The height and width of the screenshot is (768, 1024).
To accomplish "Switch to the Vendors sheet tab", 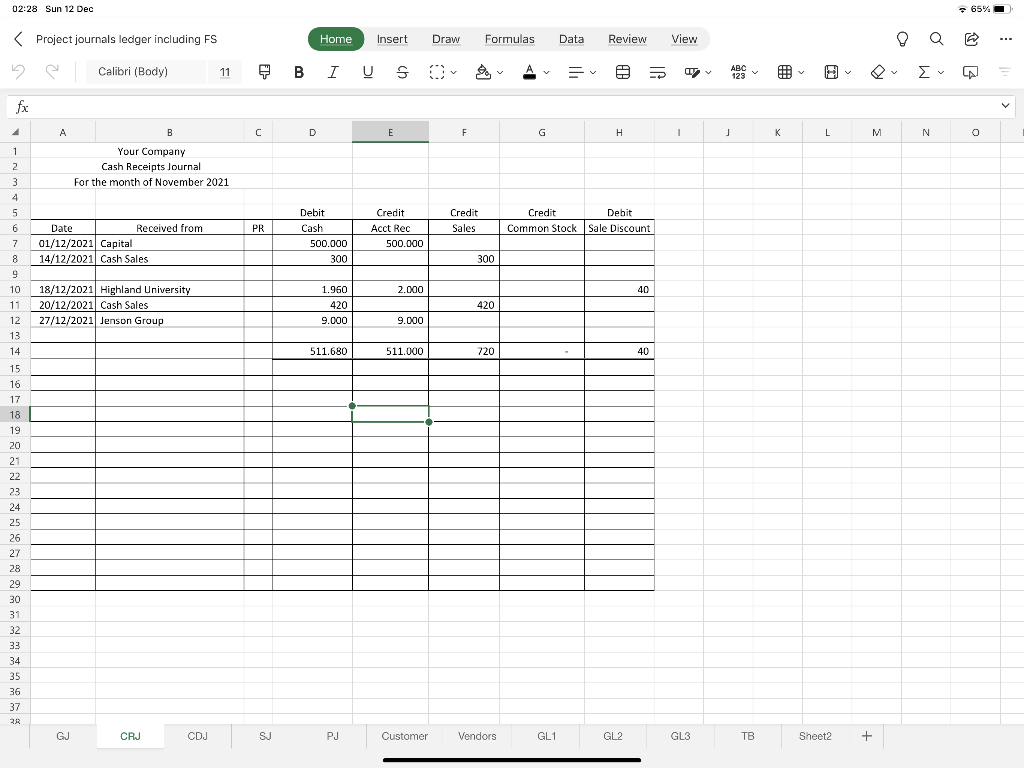I will pos(477,736).
